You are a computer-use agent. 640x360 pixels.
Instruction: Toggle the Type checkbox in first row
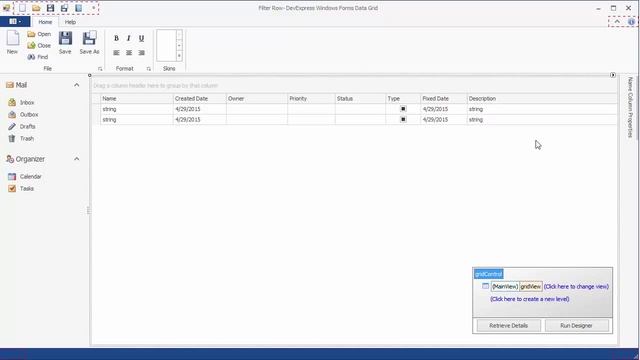click(403, 109)
